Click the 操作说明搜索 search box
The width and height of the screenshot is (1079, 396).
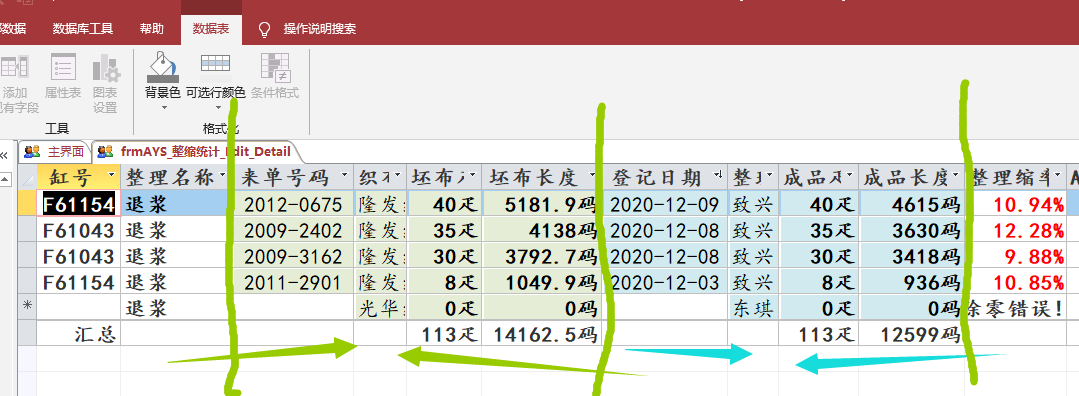coord(319,29)
